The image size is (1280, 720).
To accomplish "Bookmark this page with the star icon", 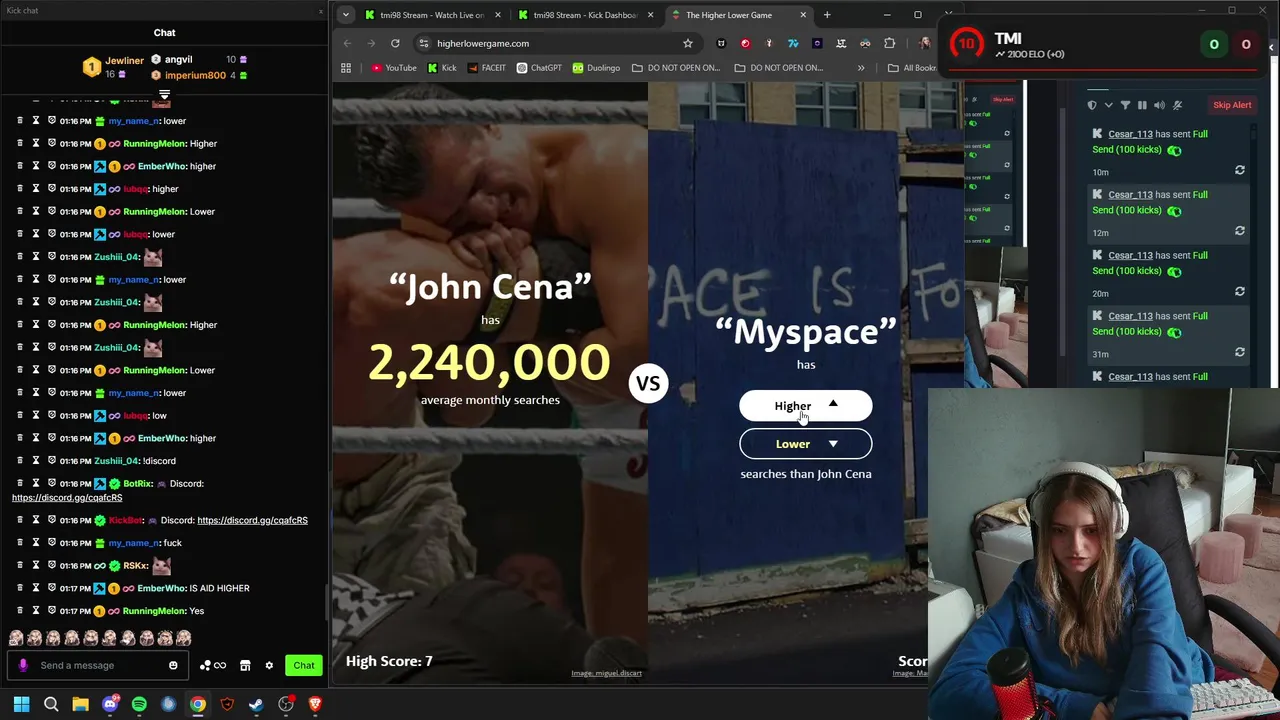I will 687,43.
